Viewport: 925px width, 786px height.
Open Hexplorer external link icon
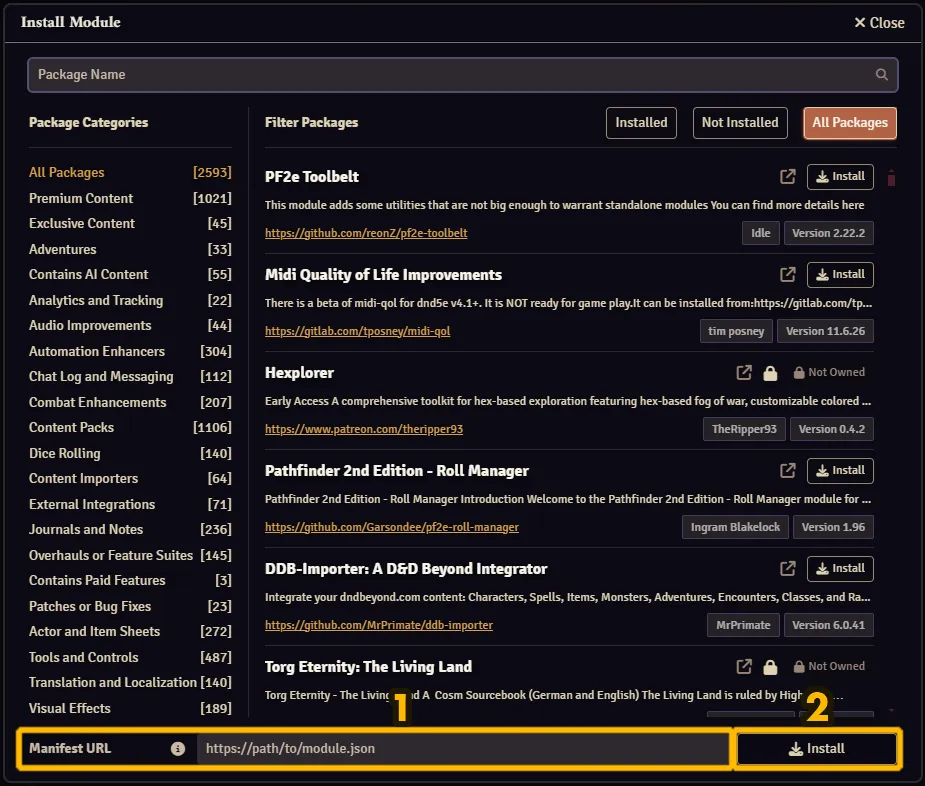pyautogui.click(x=744, y=372)
